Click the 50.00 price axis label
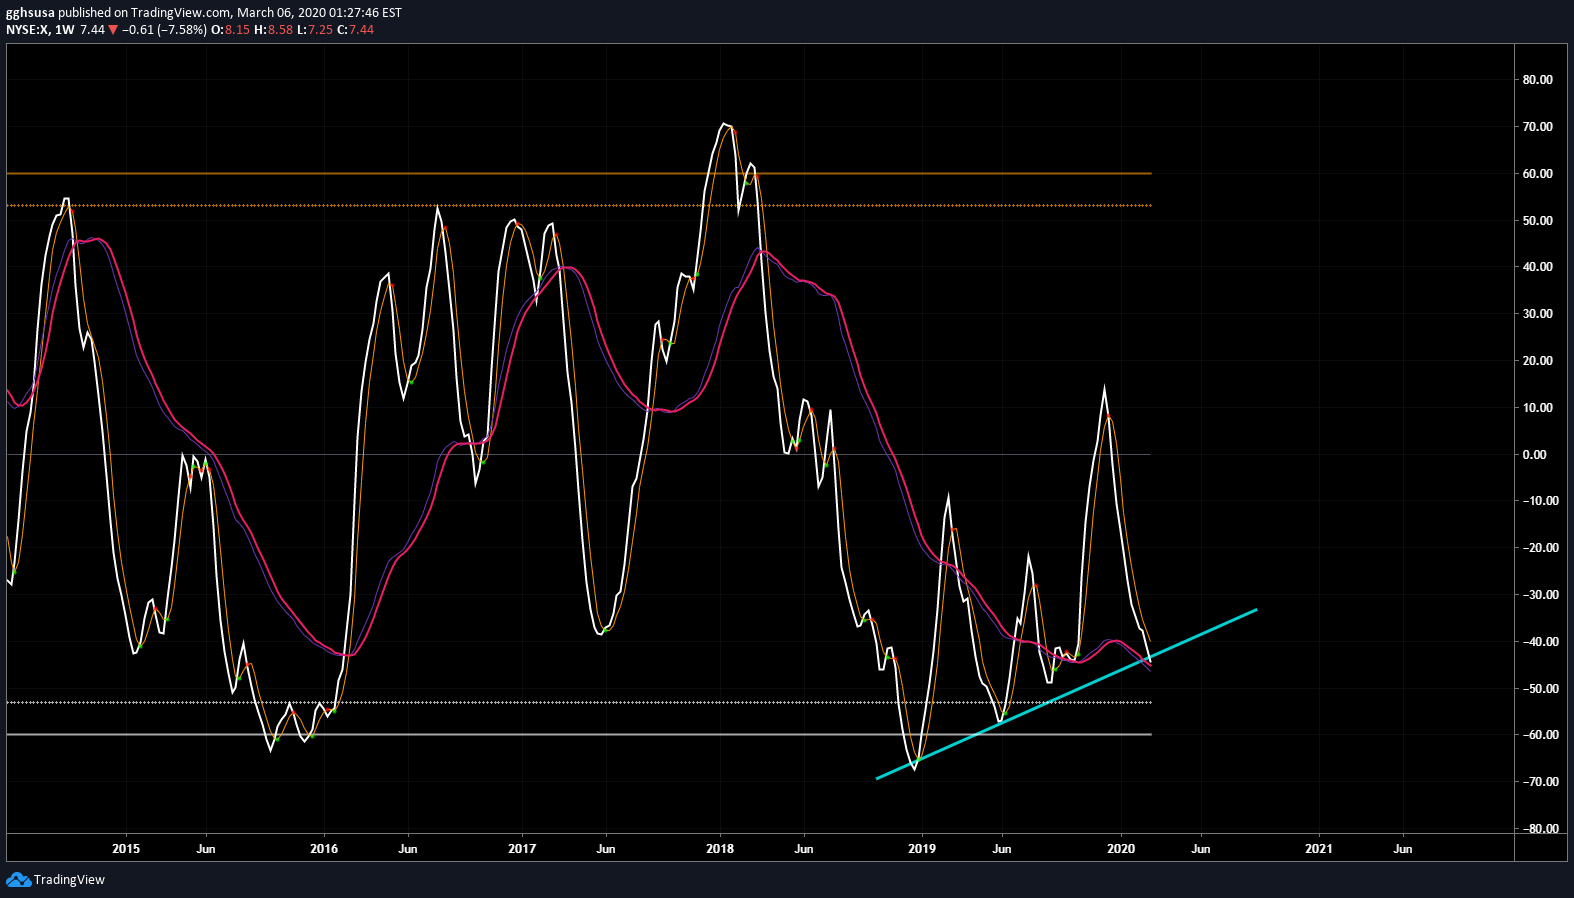The image size is (1574, 898). (x=1537, y=221)
